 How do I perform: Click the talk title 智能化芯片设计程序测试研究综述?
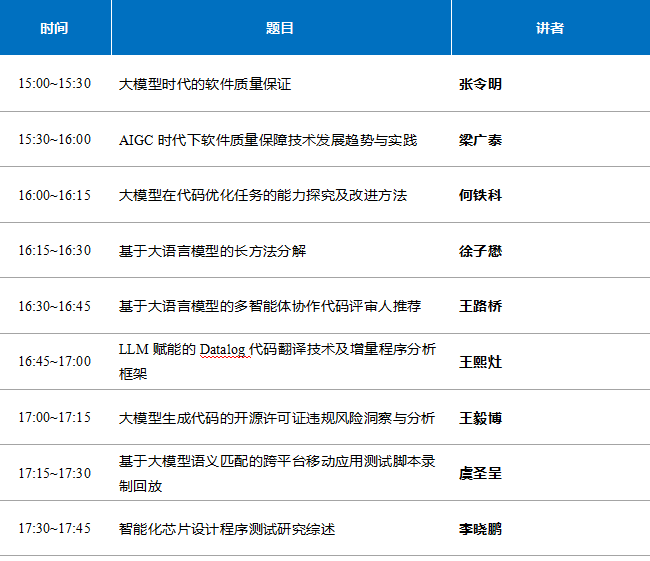[x=226, y=528]
